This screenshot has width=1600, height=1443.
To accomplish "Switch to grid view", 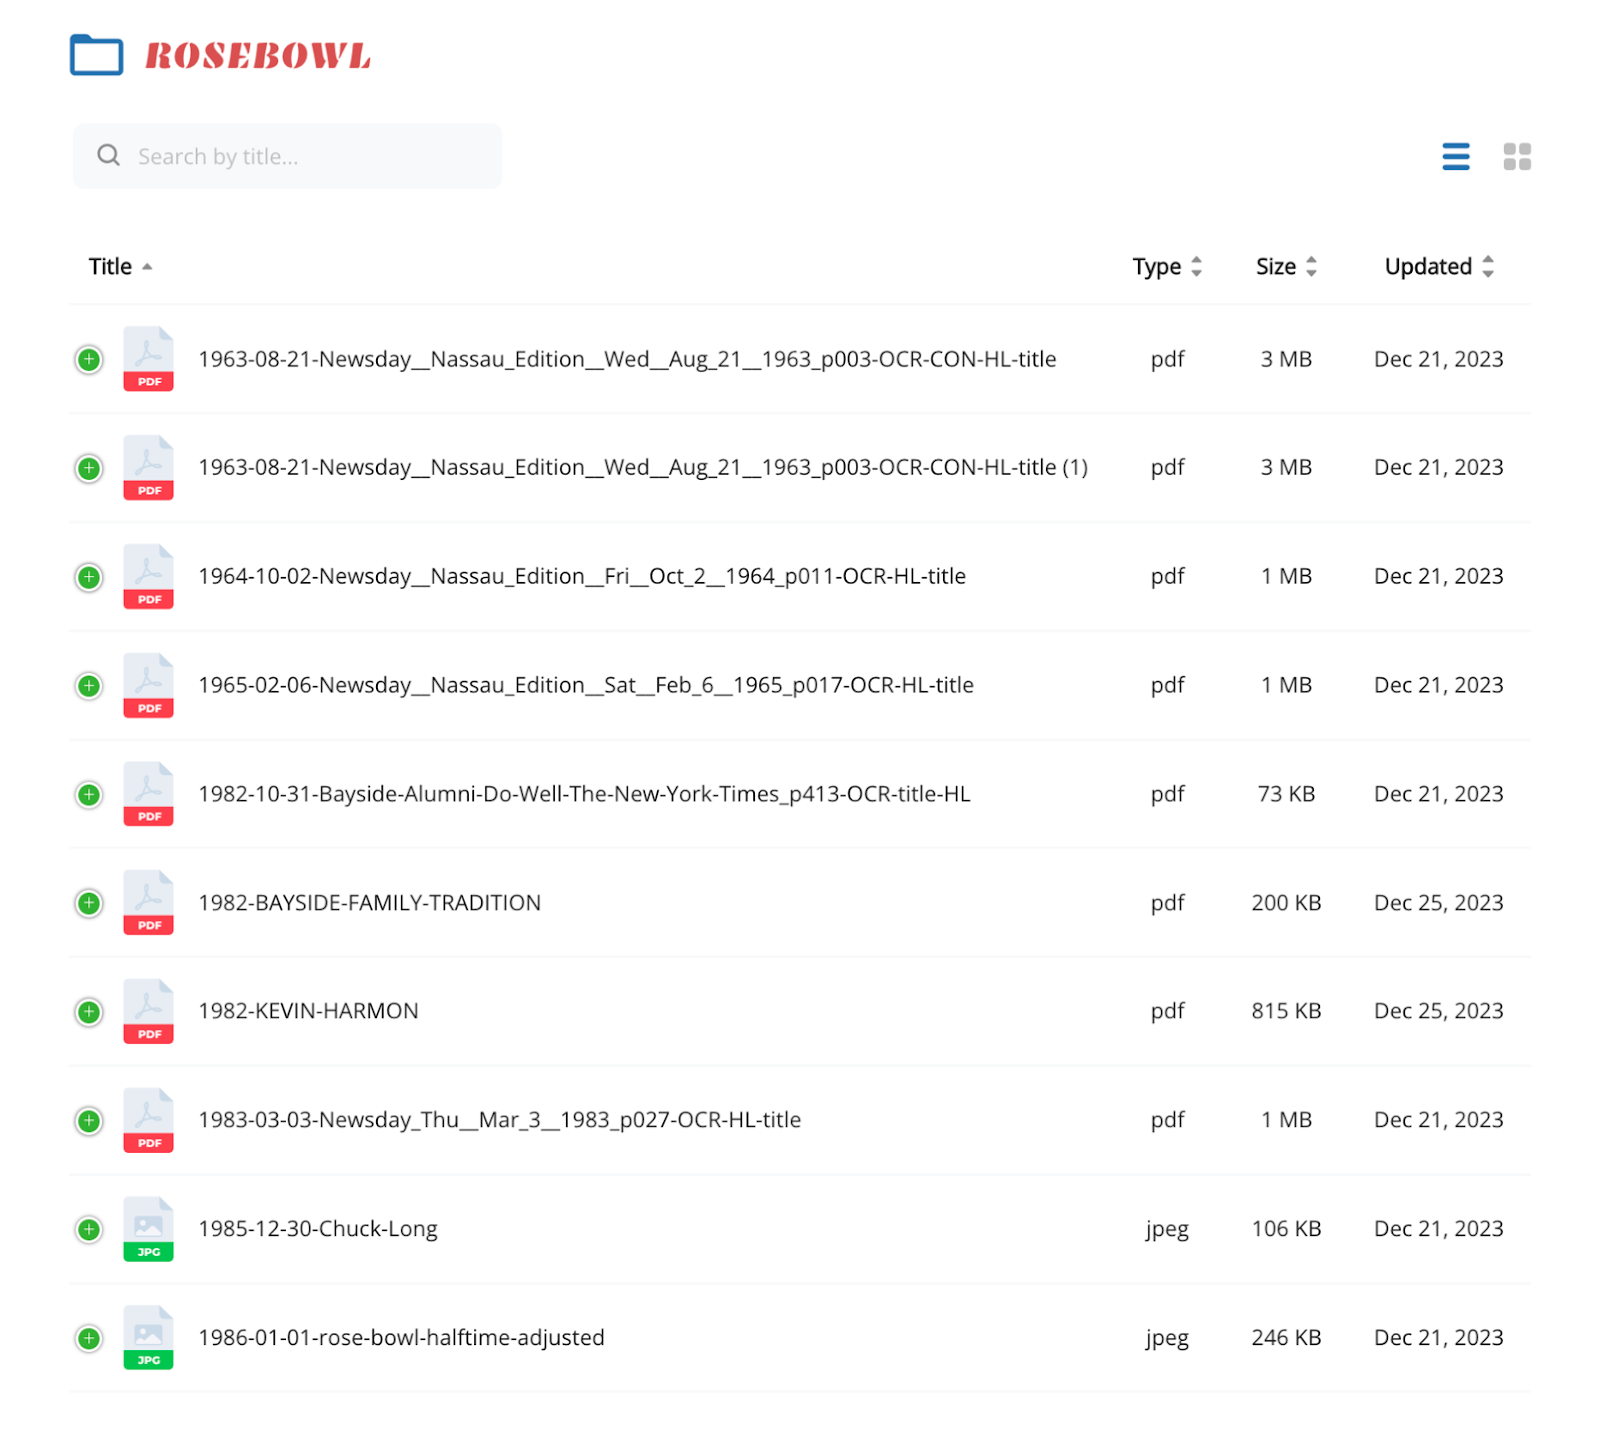I will tap(1516, 156).
